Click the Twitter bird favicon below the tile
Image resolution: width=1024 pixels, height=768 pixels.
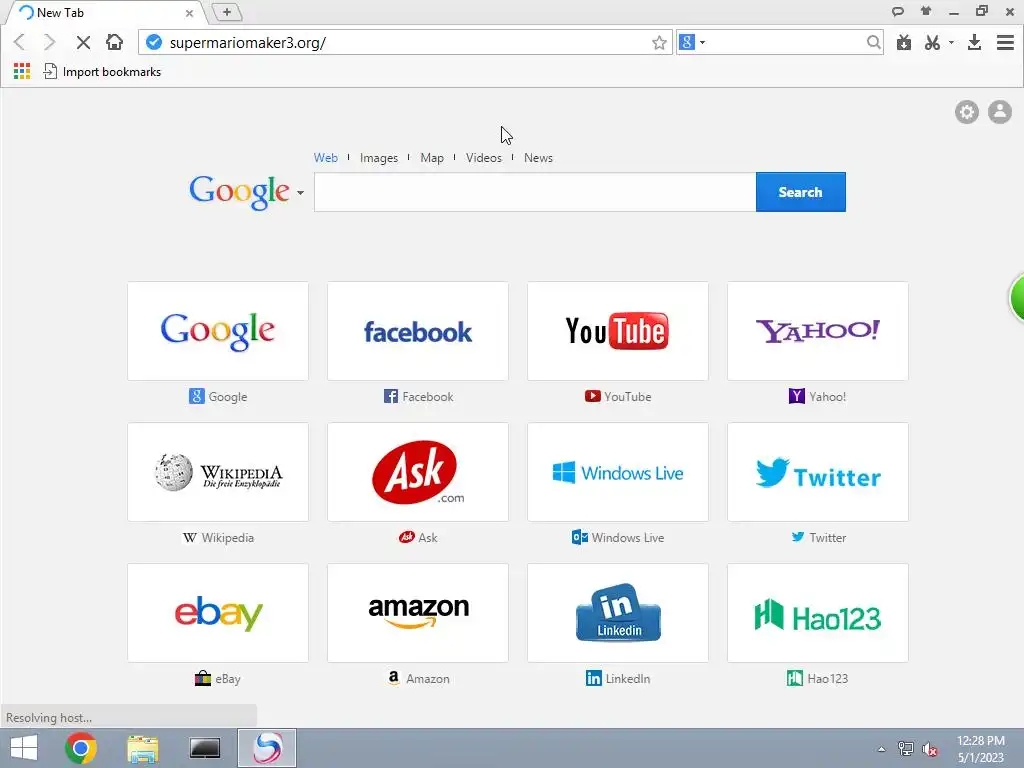click(798, 537)
